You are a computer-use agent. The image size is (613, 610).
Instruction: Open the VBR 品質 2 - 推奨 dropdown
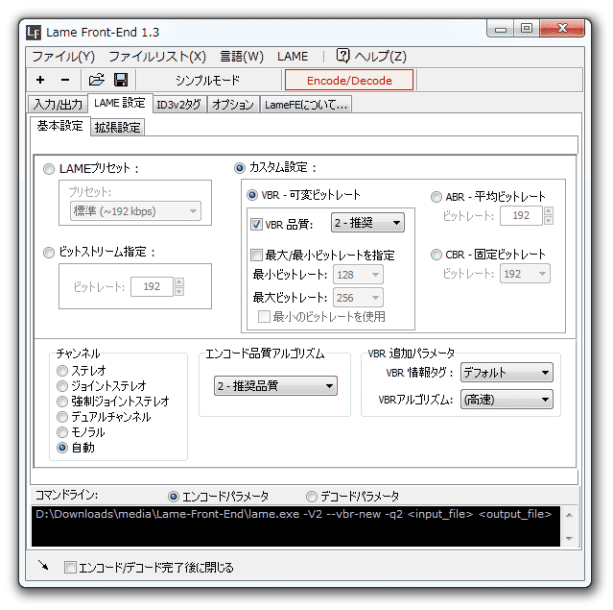coord(367,223)
